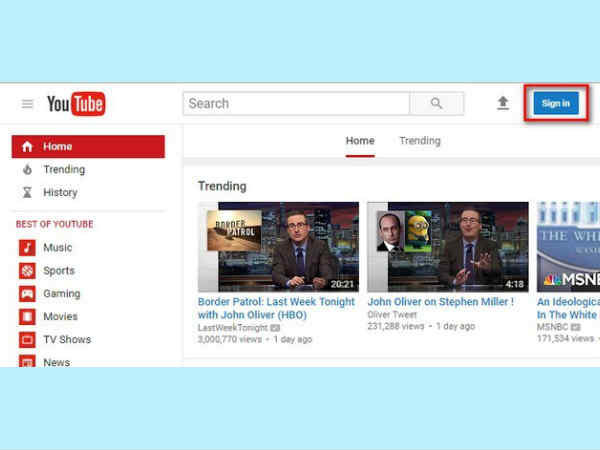Click the History hourglass icon
Screen dimensions: 600x450
coord(27,192)
